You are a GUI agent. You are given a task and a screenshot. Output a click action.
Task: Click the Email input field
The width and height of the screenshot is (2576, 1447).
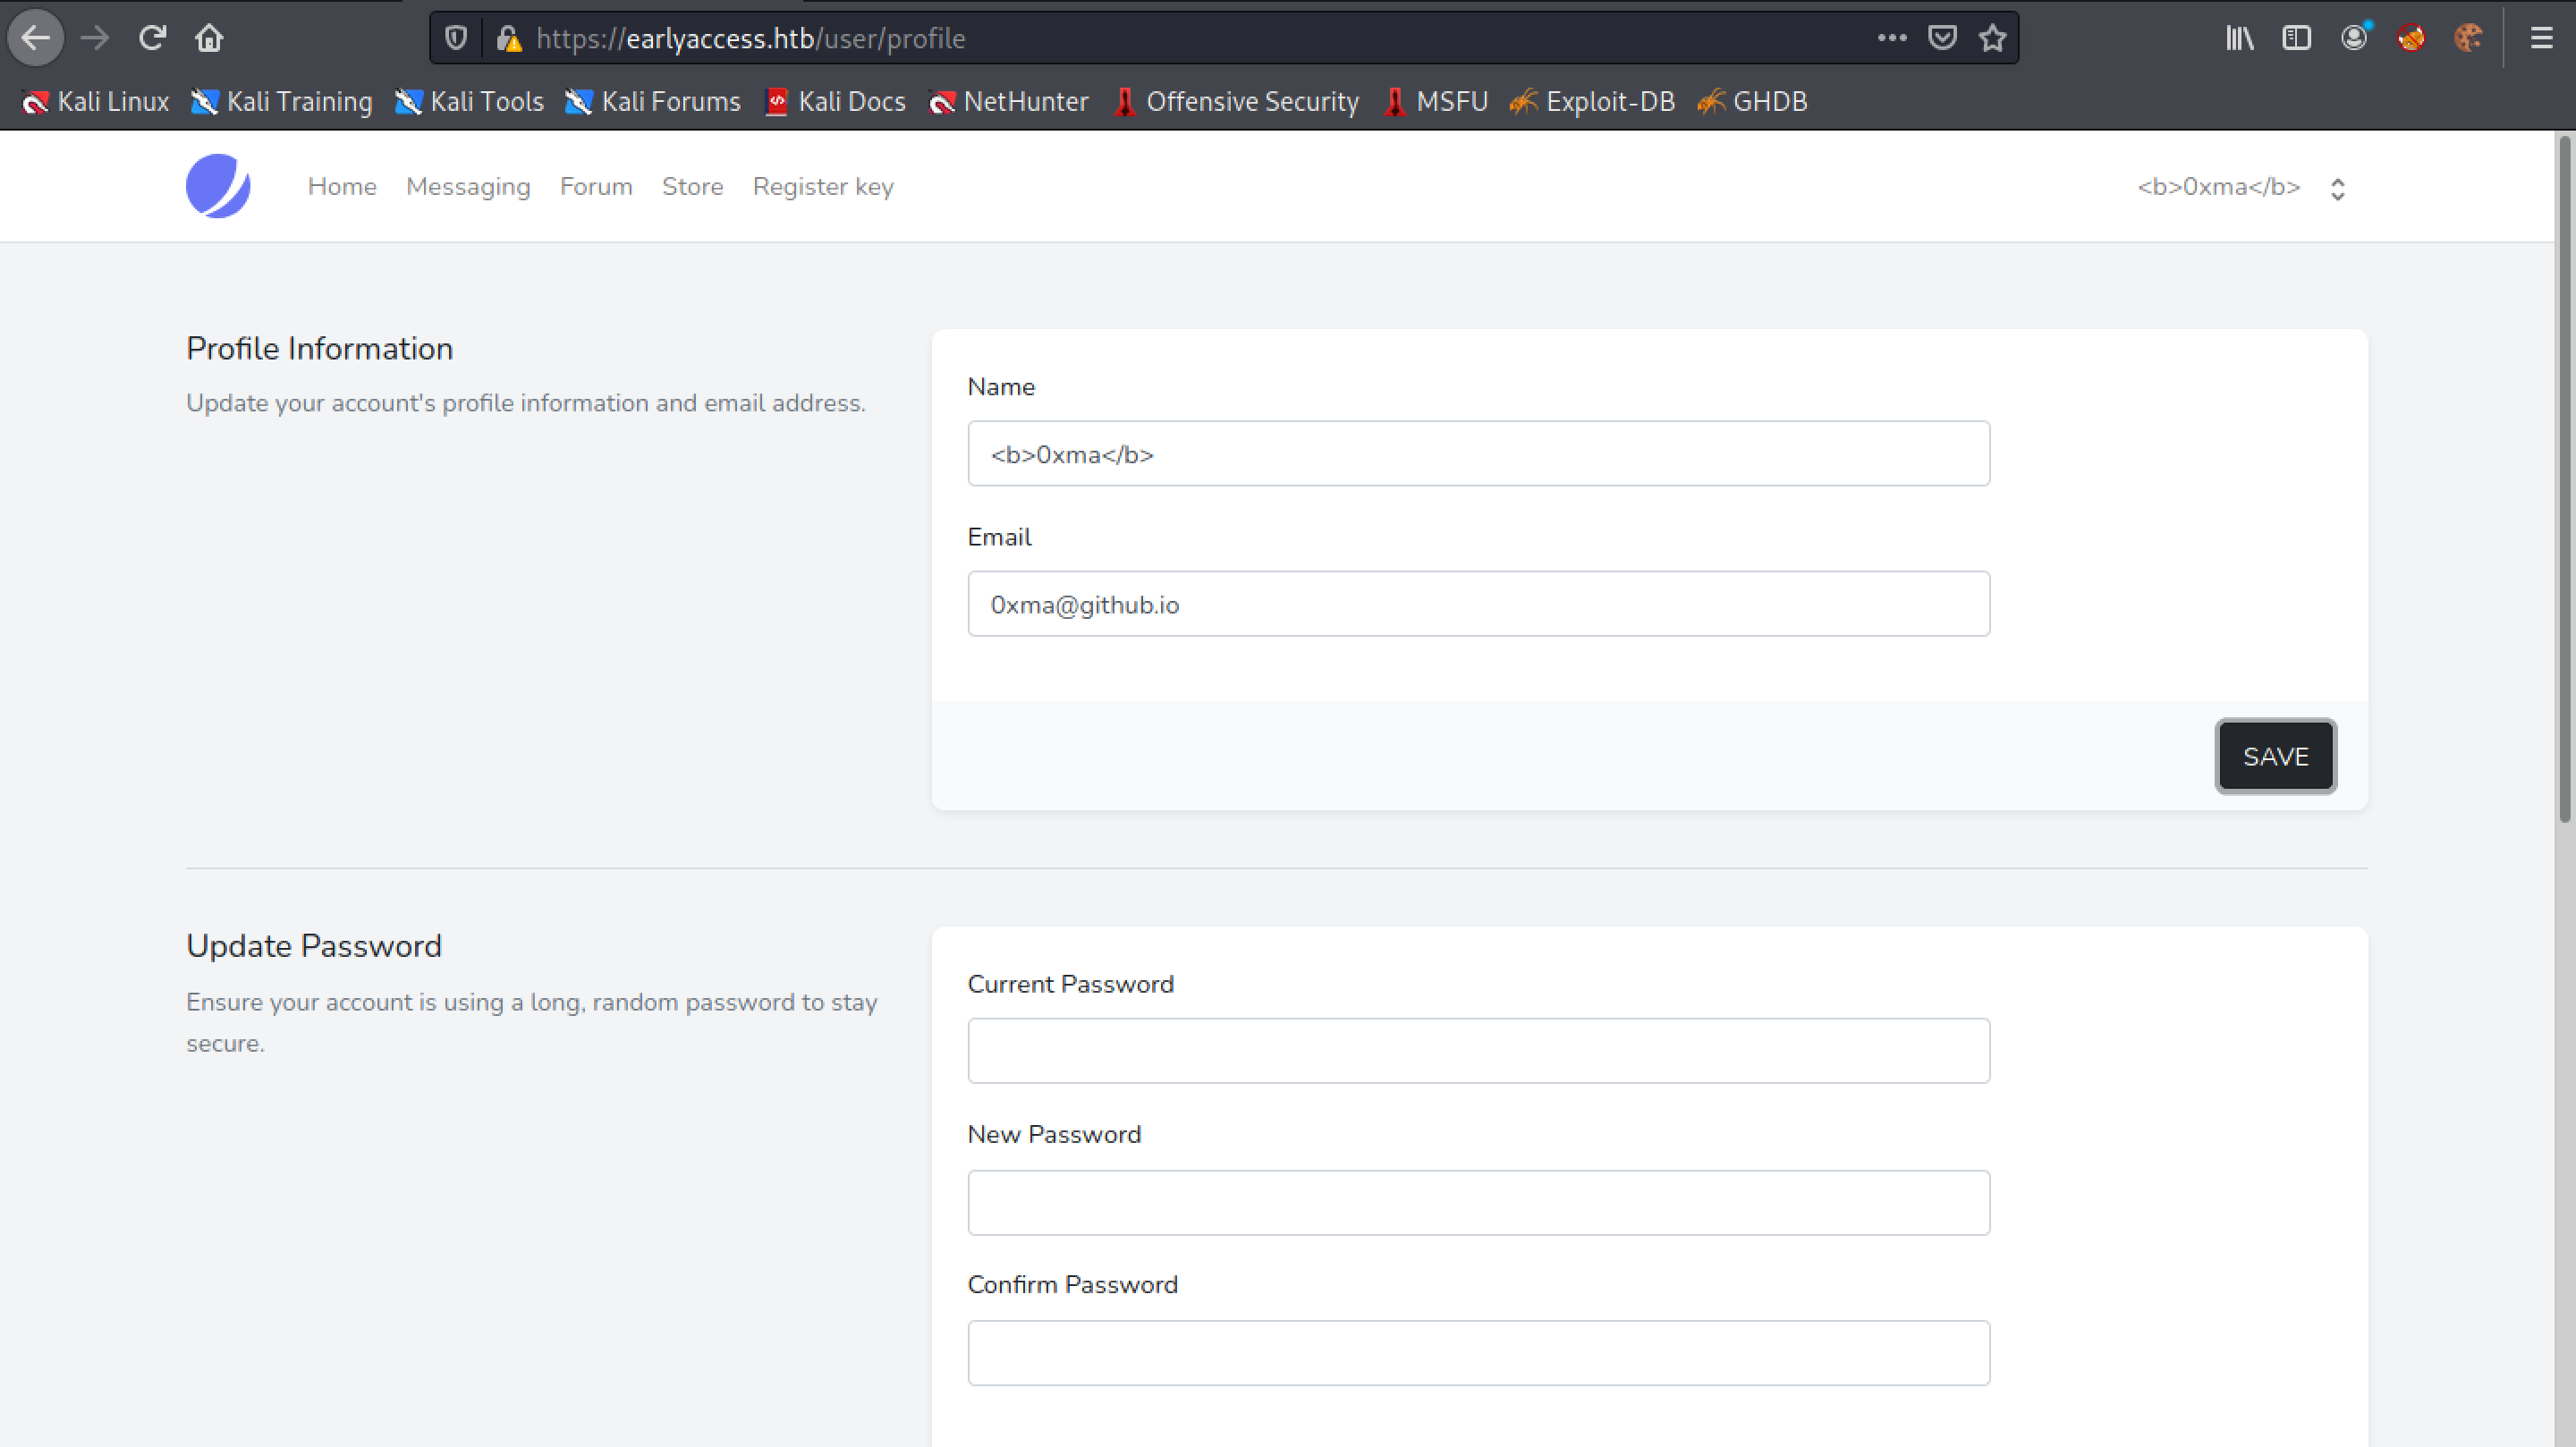1478,604
